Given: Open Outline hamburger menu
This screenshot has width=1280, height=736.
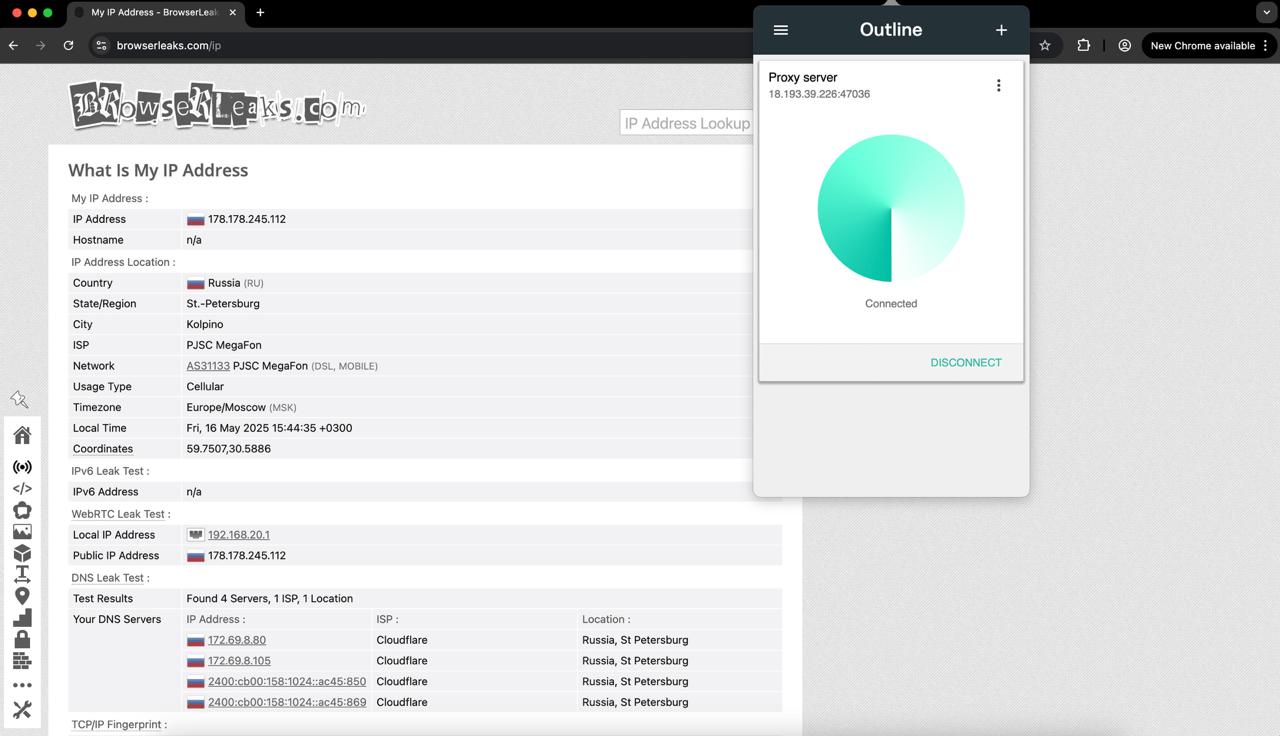Looking at the screenshot, I should point(781,30).
